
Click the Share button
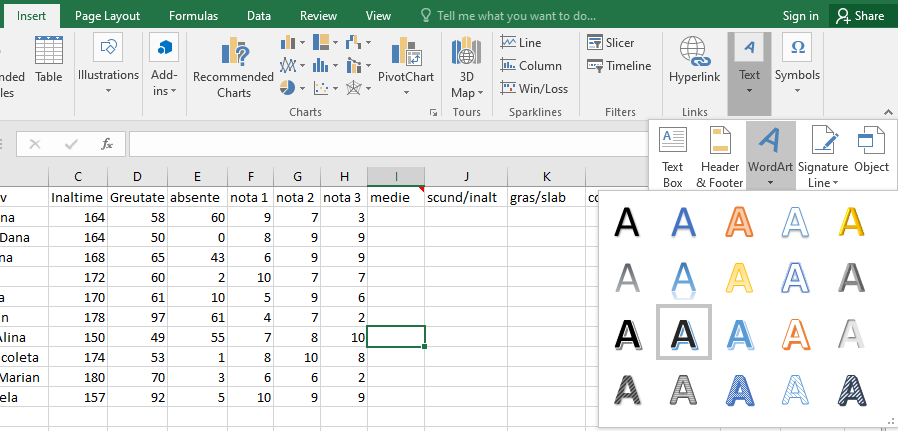(860, 16)
